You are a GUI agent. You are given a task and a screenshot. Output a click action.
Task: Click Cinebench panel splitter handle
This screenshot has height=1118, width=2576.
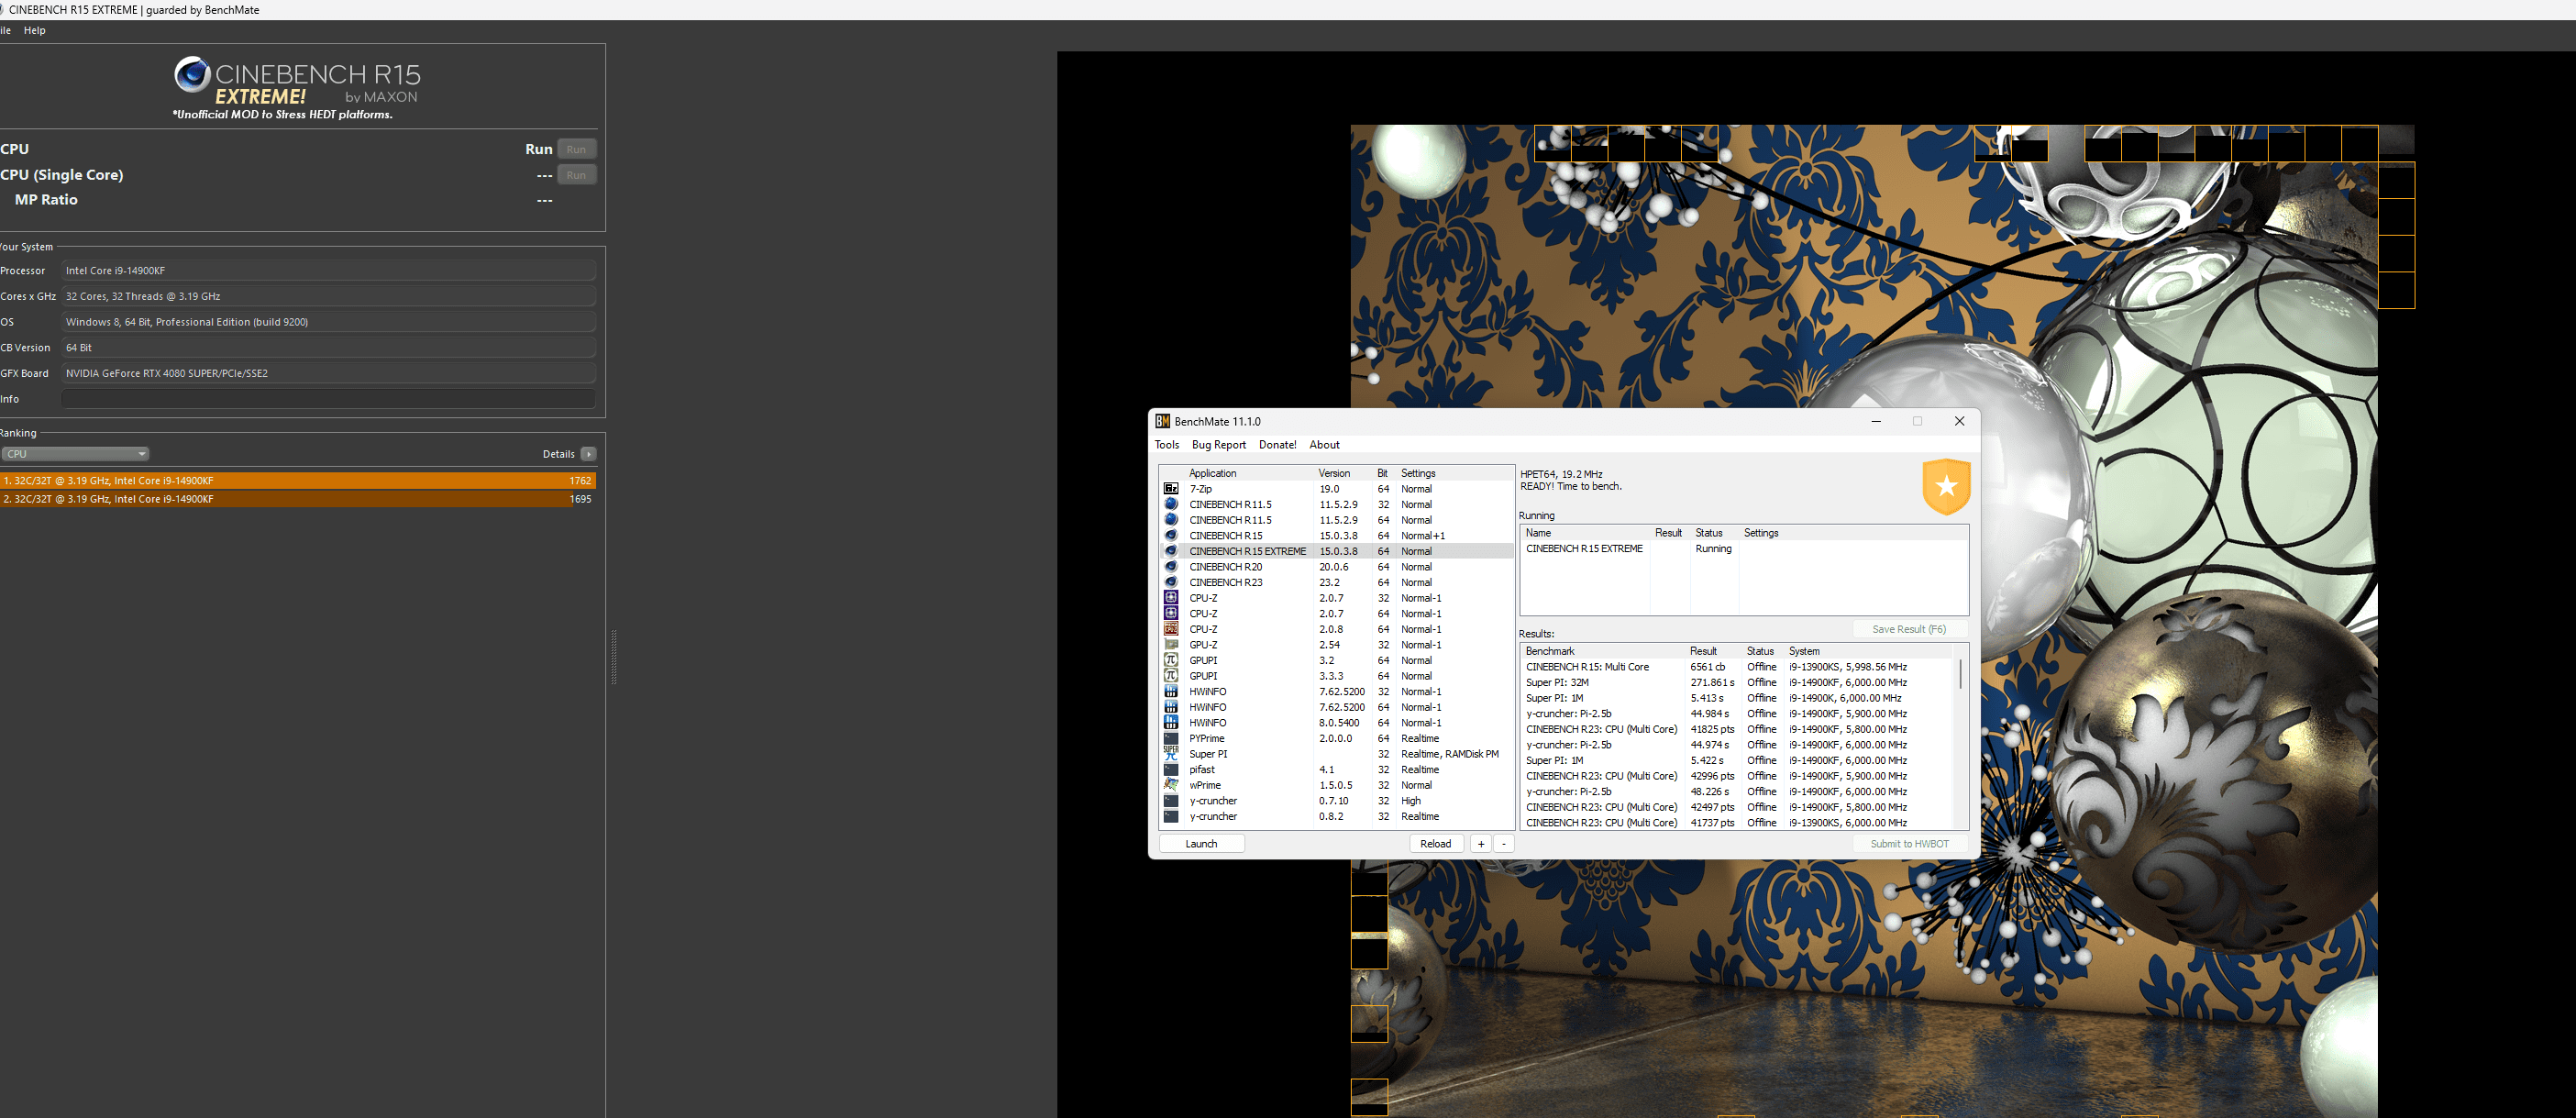[613, 657]
